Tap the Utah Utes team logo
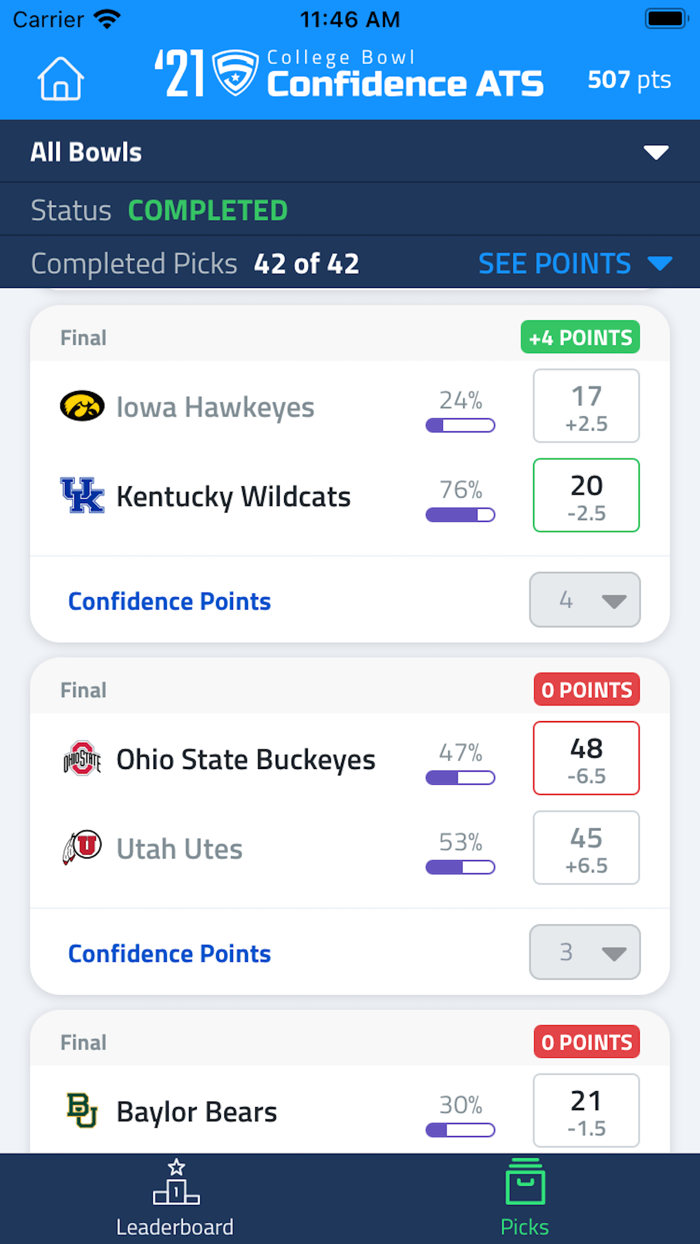The height and width of the screenshot is (1244, 700). point(82,848)
